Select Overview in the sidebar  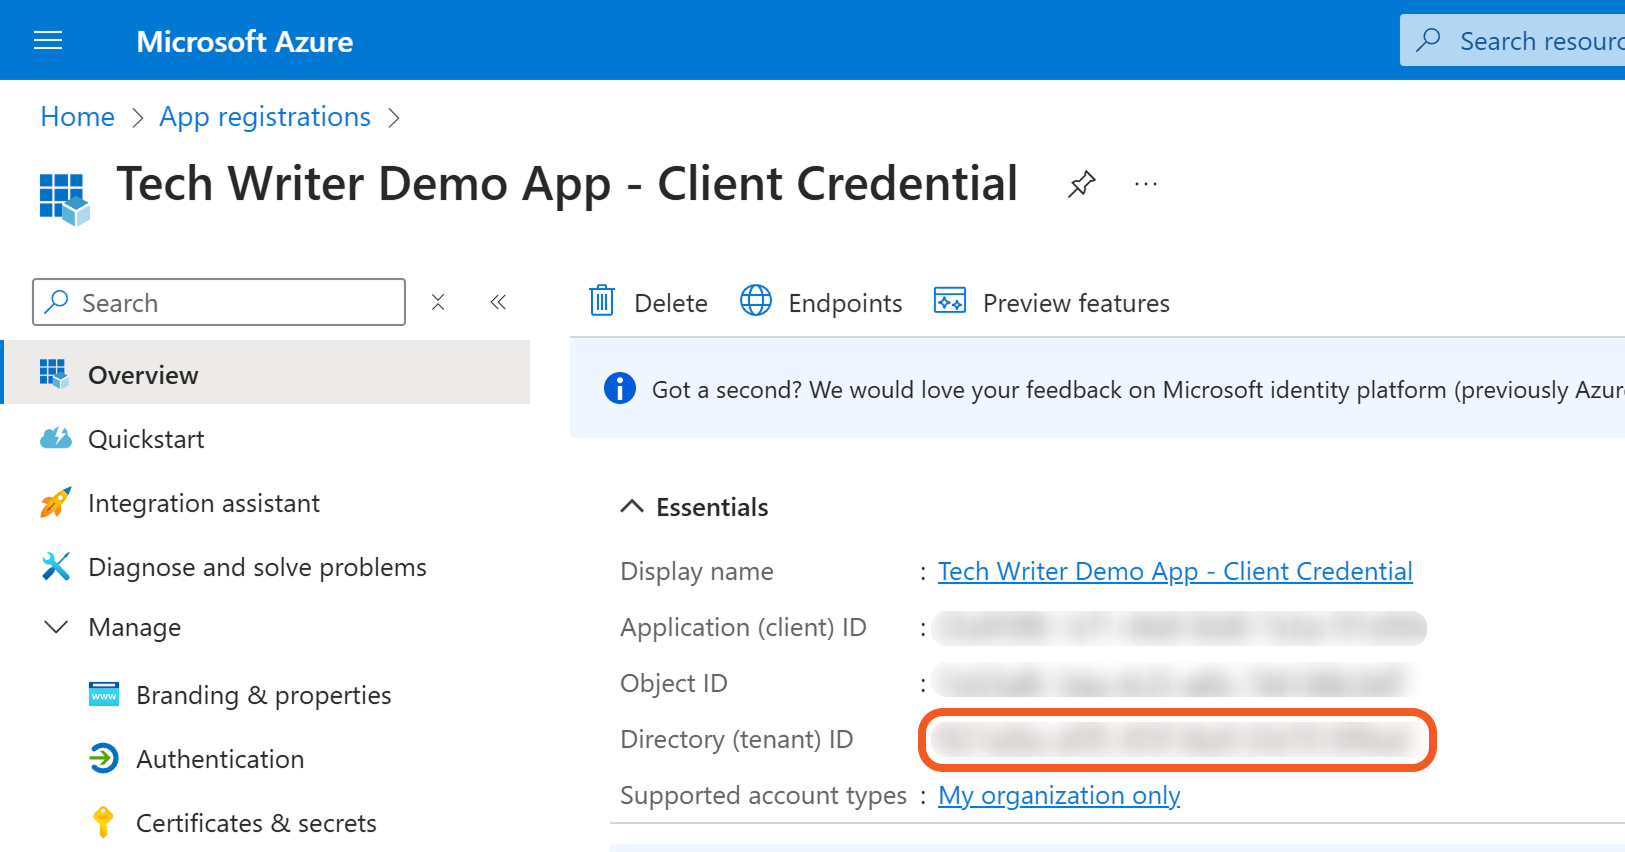(143, 375)
